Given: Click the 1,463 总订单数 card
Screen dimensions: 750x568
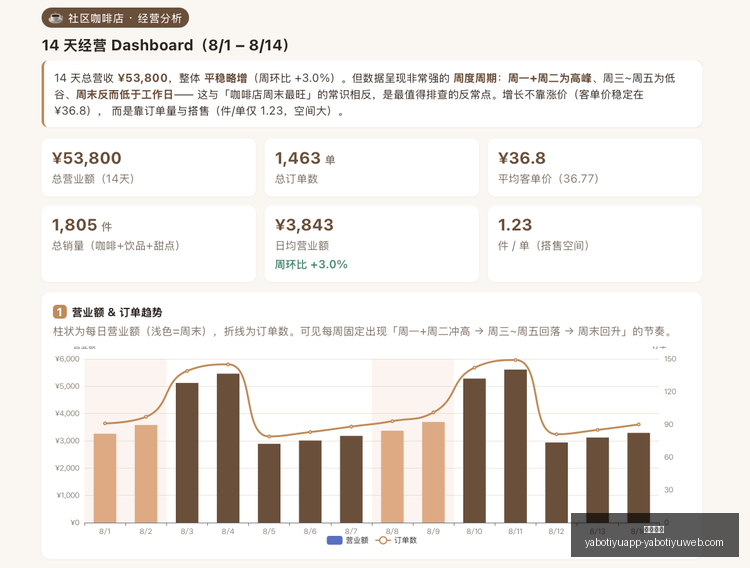Looking at the screenshot, I should [x=372, y=167].
